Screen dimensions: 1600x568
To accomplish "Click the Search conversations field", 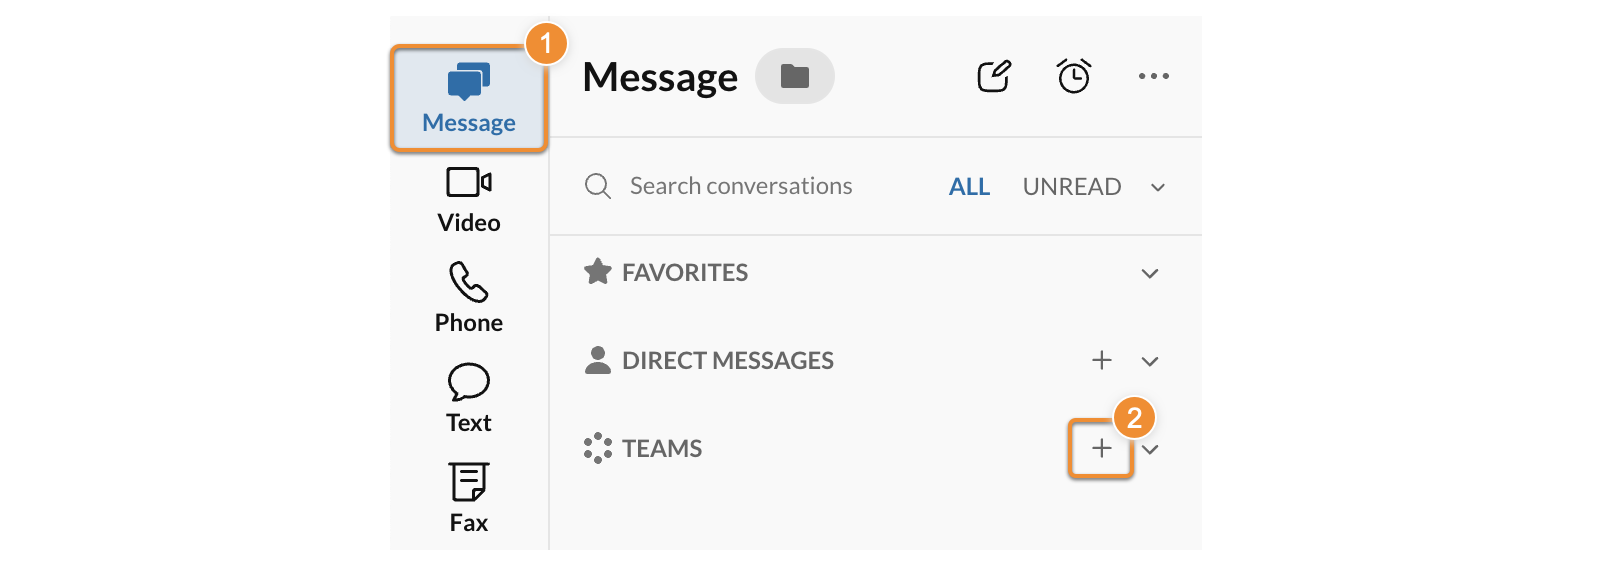I will (x=740, y=186).
